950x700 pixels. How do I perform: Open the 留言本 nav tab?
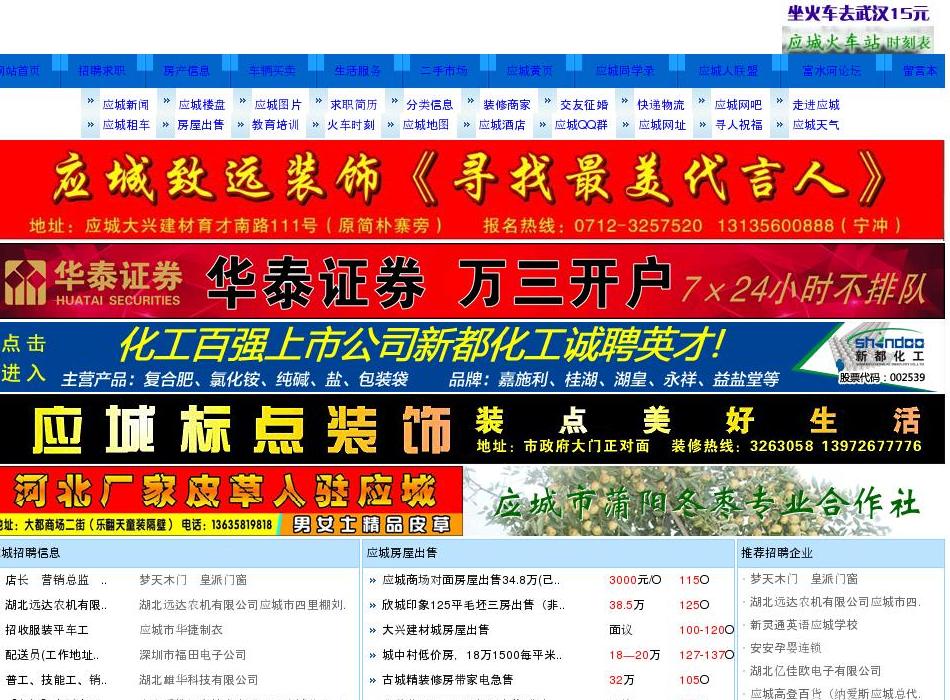tap(920, 71)
